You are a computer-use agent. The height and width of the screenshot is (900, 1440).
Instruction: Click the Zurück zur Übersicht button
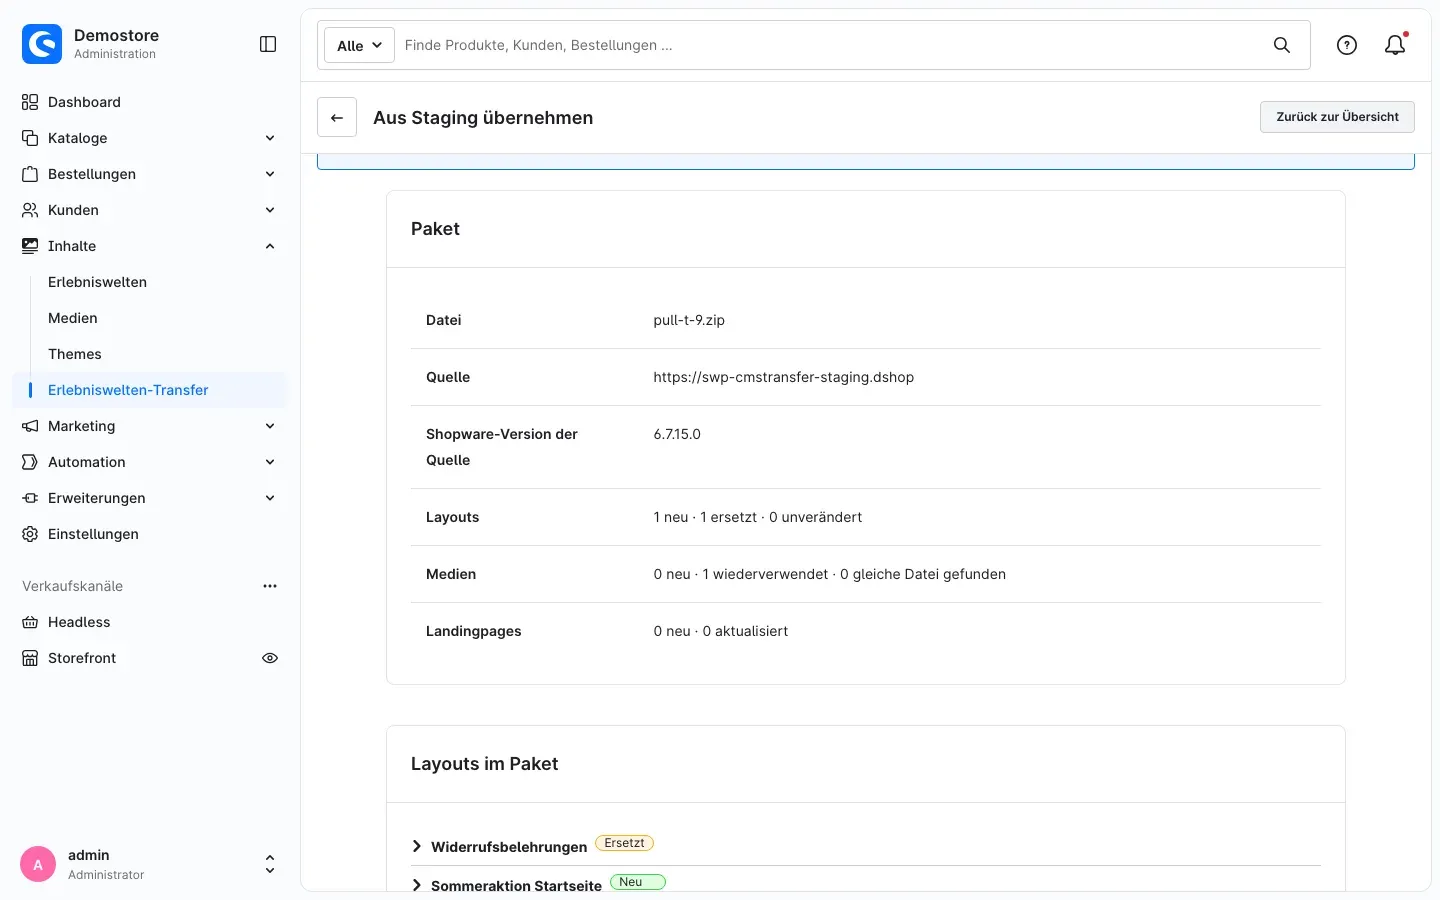[x=1337, y=117]
